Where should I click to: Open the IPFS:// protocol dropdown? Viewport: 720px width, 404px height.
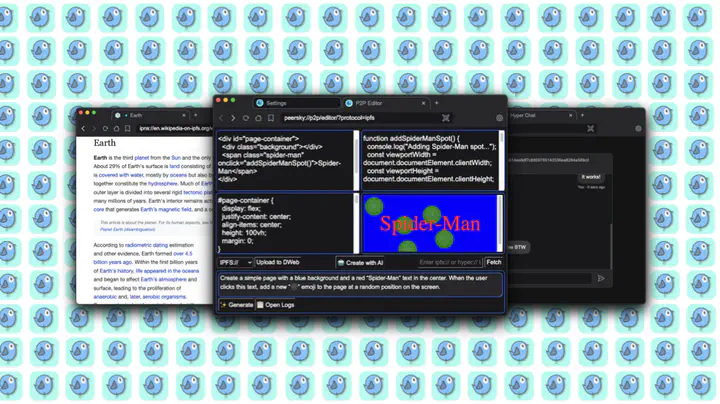pyautogui.click(x=235, y=262)
